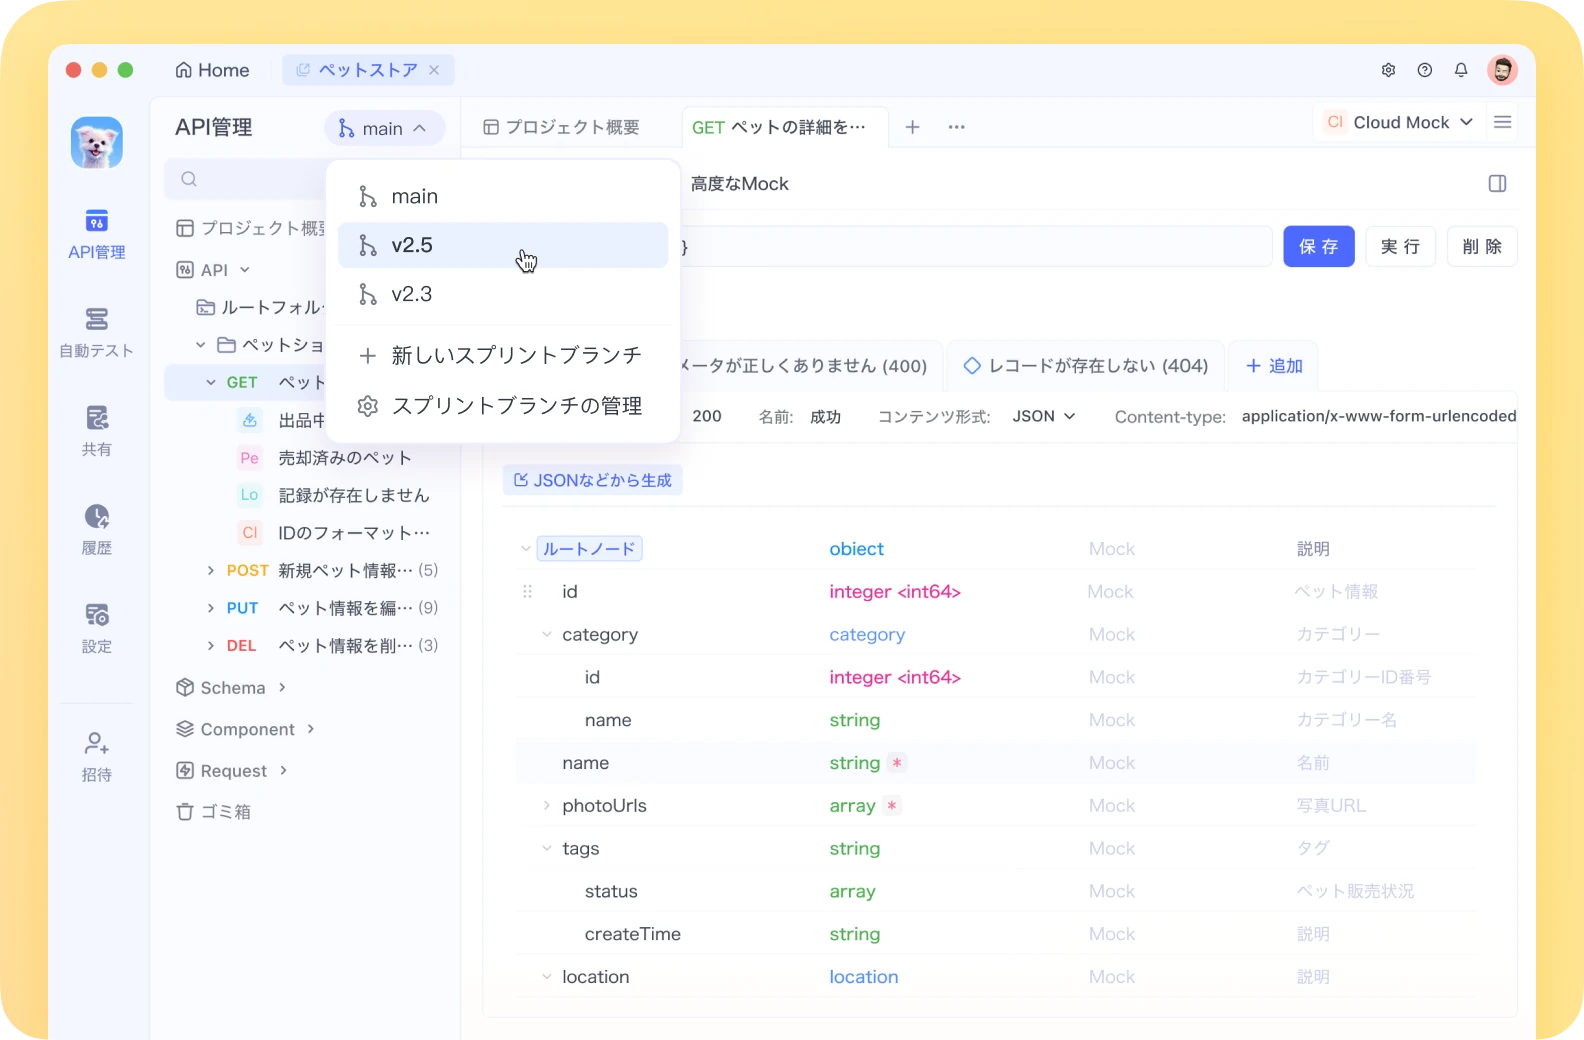Expand the Component section
This screenshot has height=1040, width=1584.
click(x=311, y=729)
